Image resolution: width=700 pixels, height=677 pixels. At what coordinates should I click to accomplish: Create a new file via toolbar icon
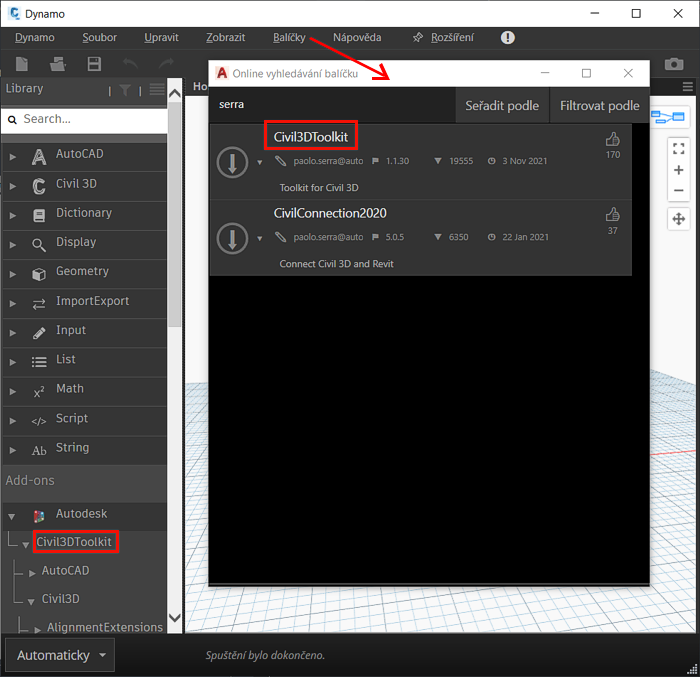[21, 64]
